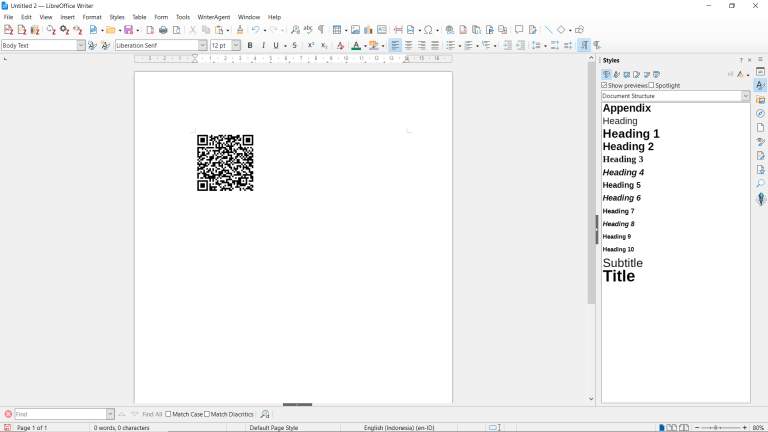Viewport: 768px width, 432px height.
Task: Expand Save button dropdown arrow
Action: coord(138,30)
